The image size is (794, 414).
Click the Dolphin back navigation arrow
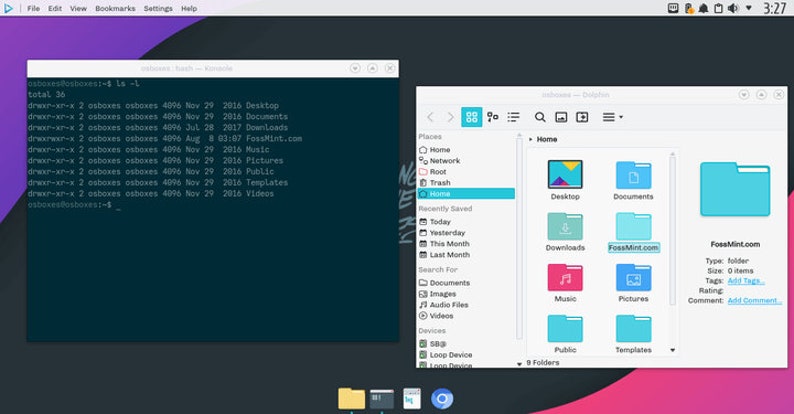430,117
